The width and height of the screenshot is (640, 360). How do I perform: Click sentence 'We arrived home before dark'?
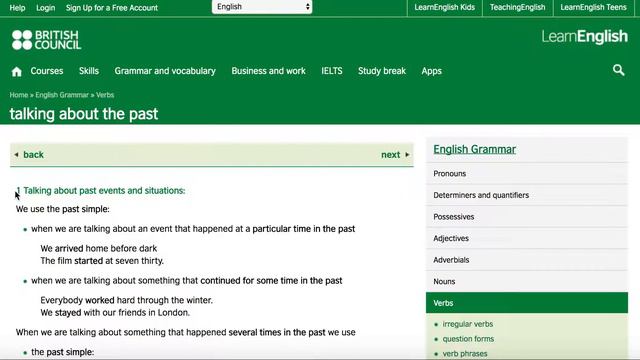(98, 248)
